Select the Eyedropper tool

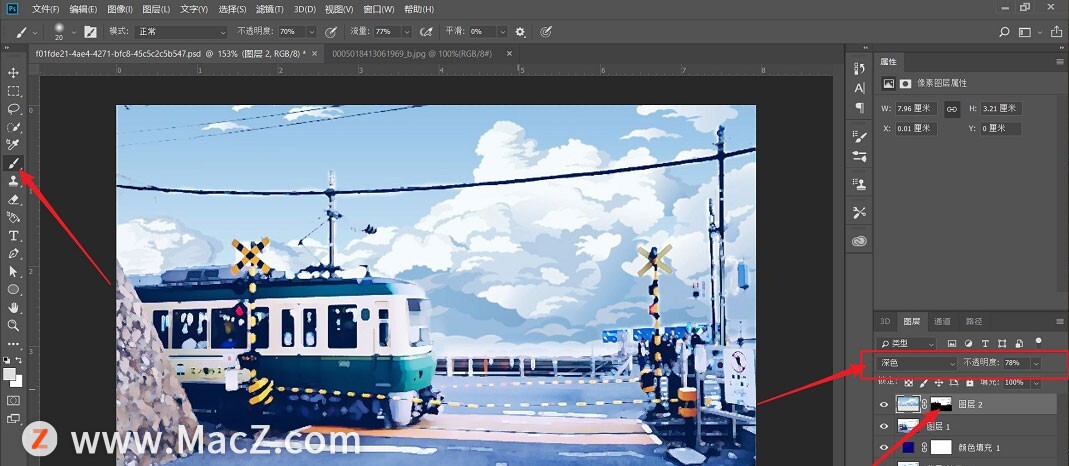pyautogui.click(x=13, y=144)
